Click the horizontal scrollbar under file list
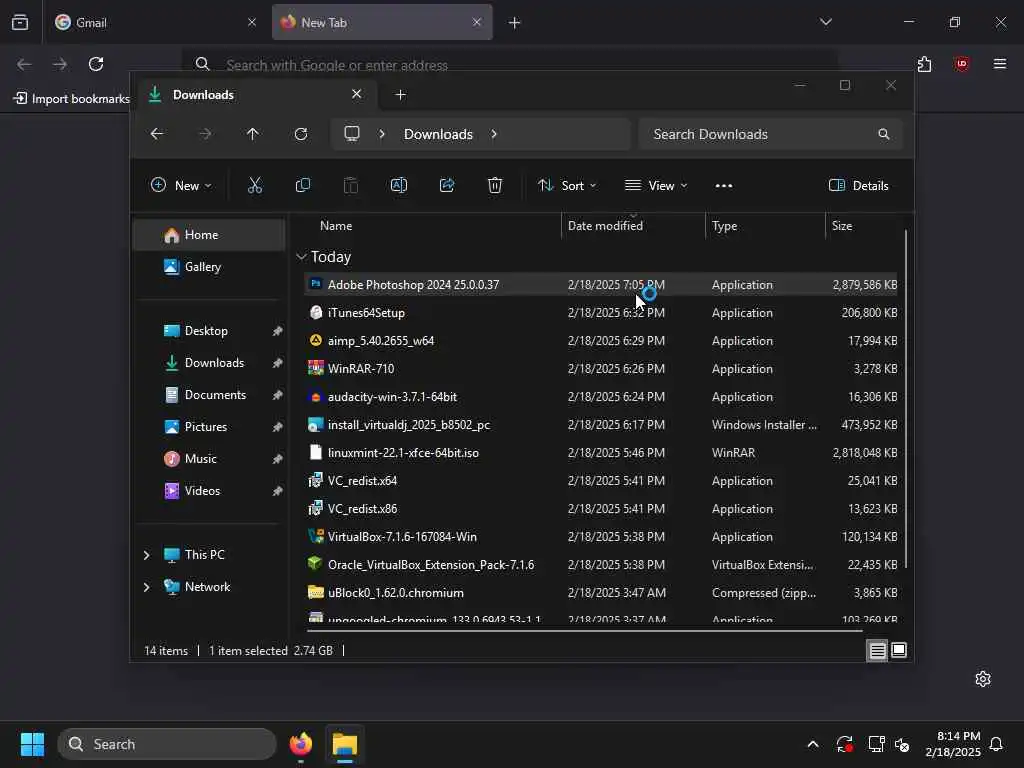 tap(584, 631)
